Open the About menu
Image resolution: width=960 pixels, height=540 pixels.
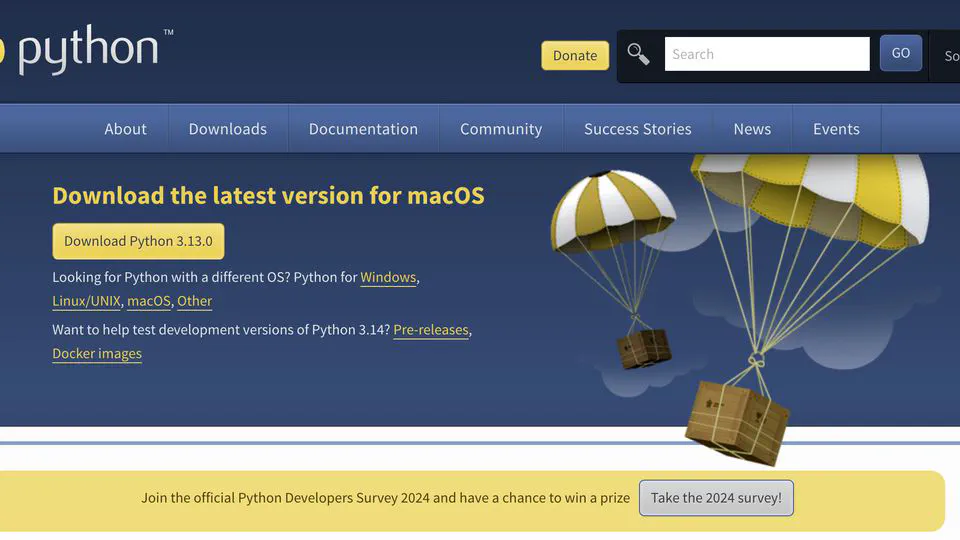[x=126, y=129]
